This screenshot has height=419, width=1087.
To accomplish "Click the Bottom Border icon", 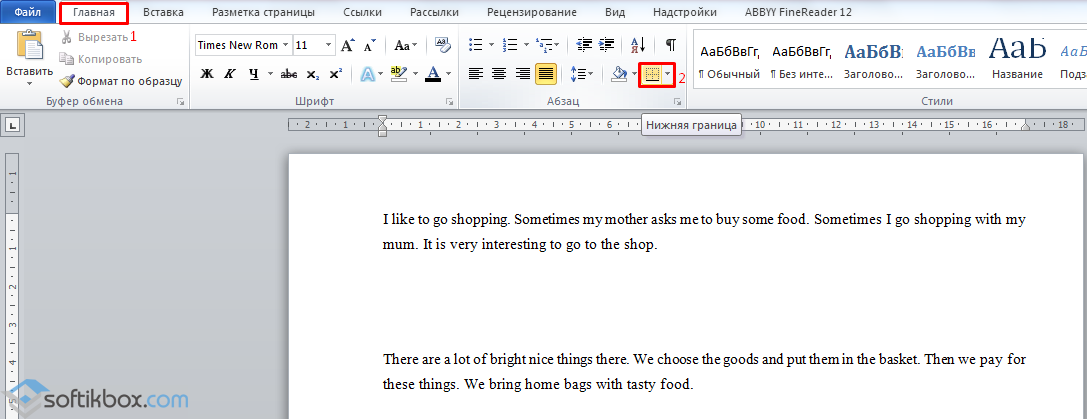I will pos(652,74).
